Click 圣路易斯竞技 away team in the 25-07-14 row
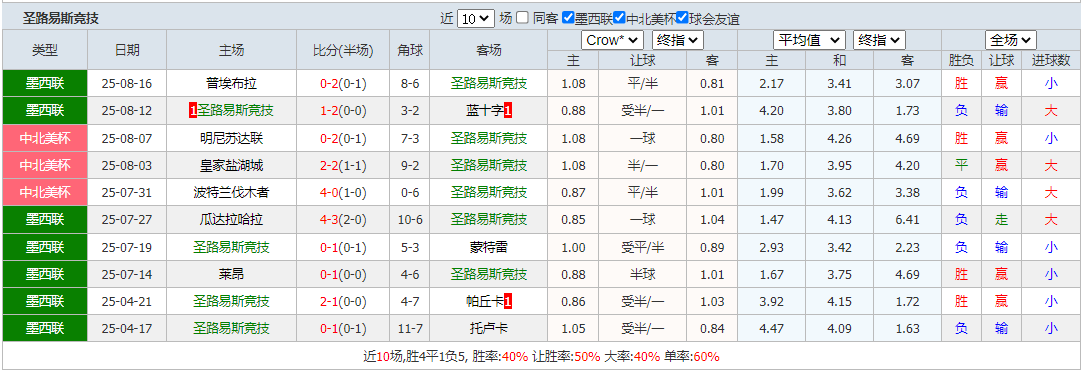The image size is (1086, 373). [488, 274]
